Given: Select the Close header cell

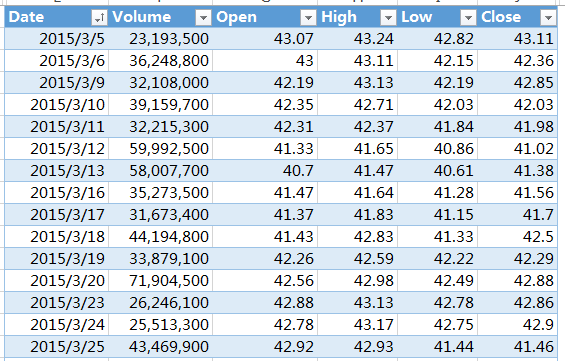Looking at the screenshot, I should [517, 17].
